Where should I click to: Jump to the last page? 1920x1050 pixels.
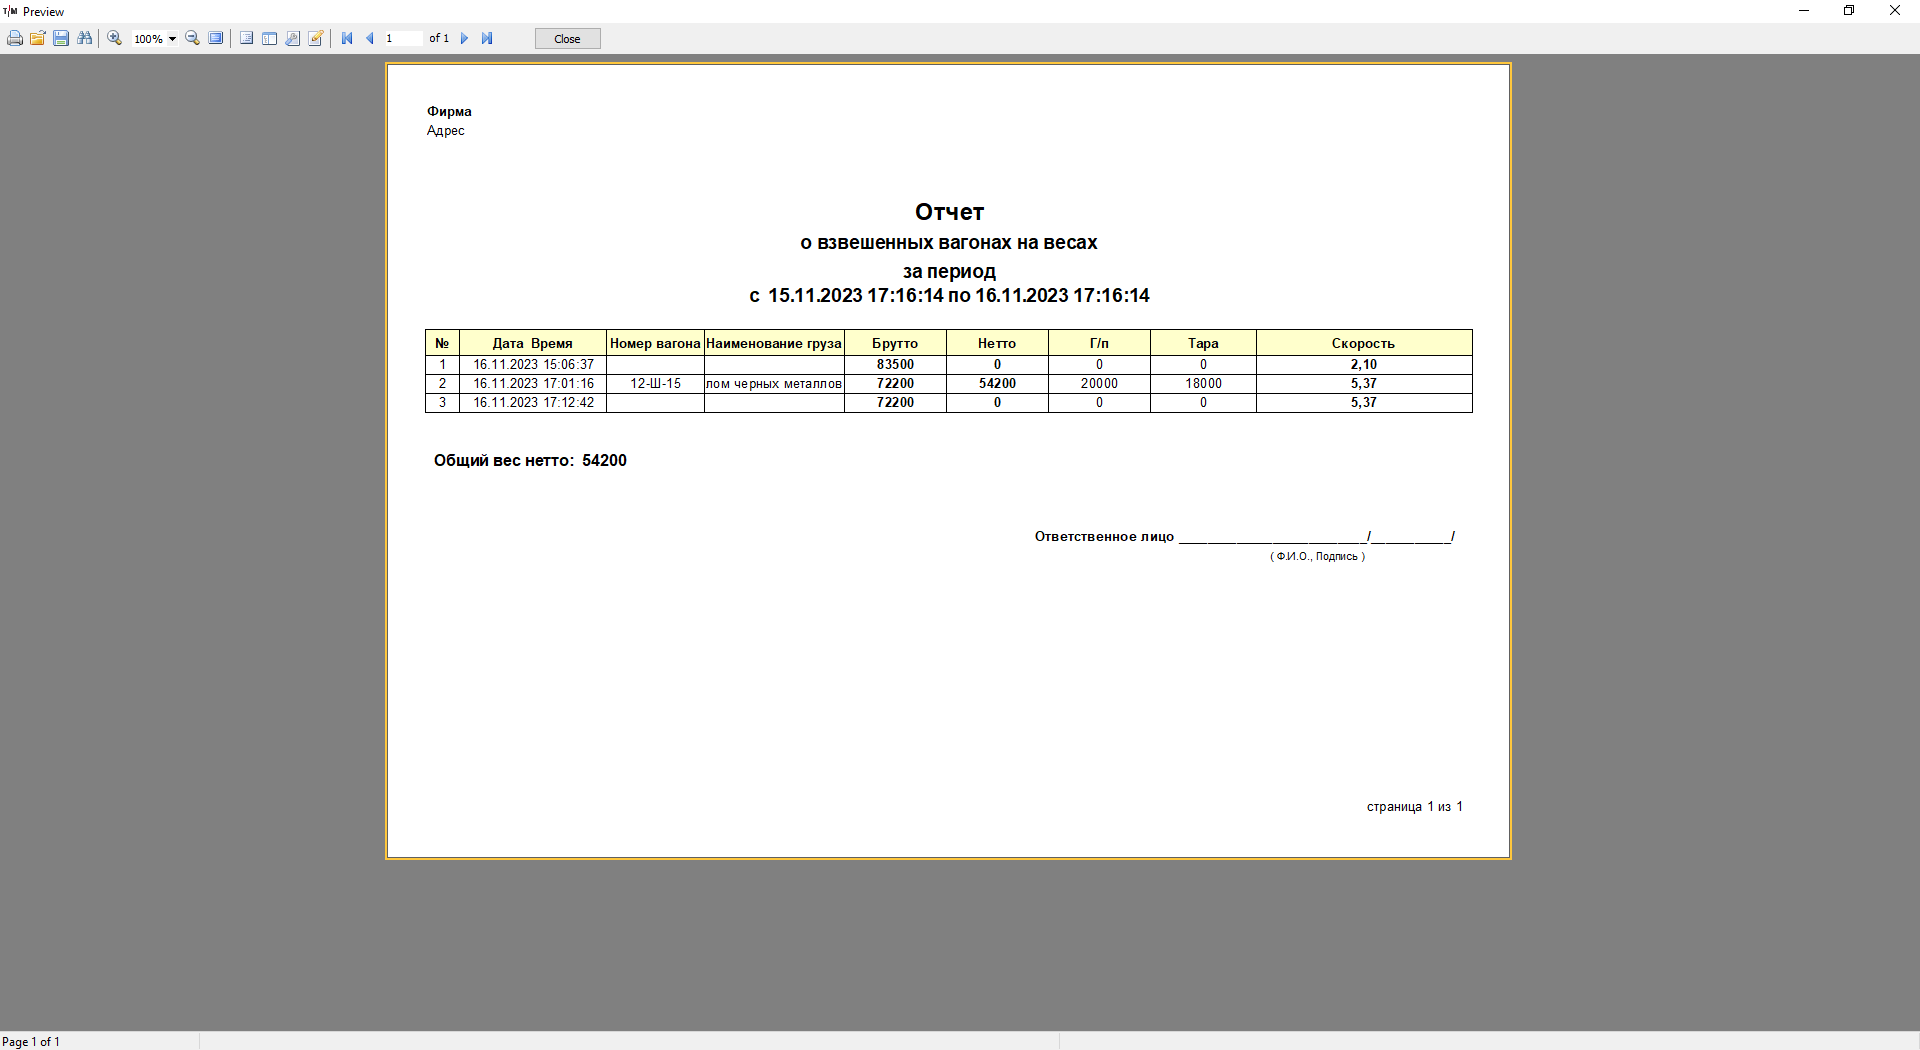click(x=487, y=39)
